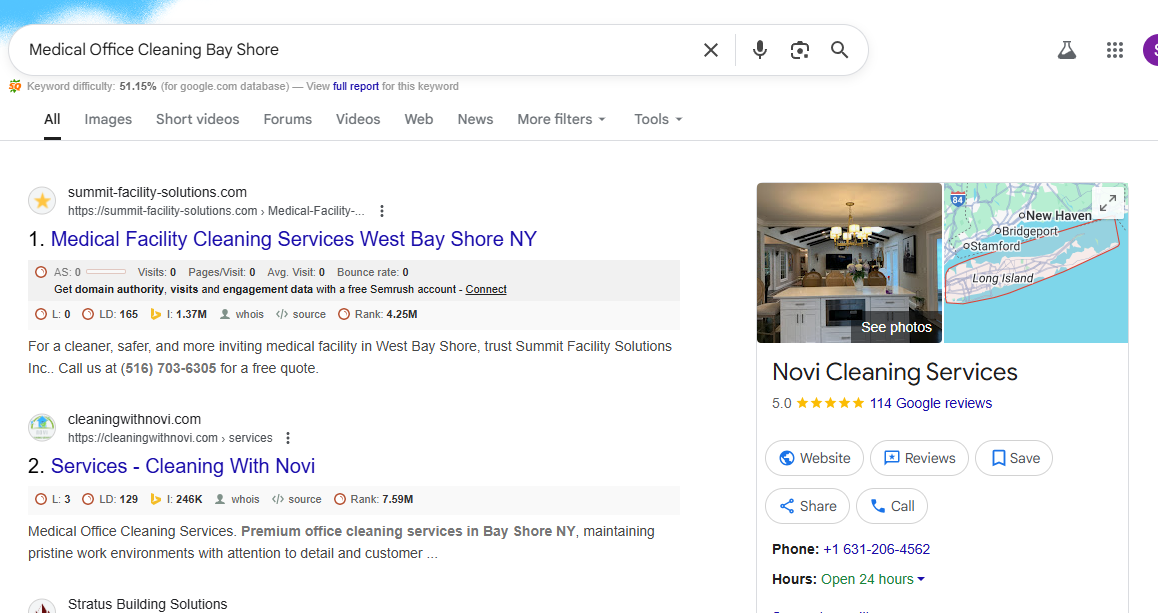Open Medical Facility Cleaning Services West Bay Shore link

(293, 239)
